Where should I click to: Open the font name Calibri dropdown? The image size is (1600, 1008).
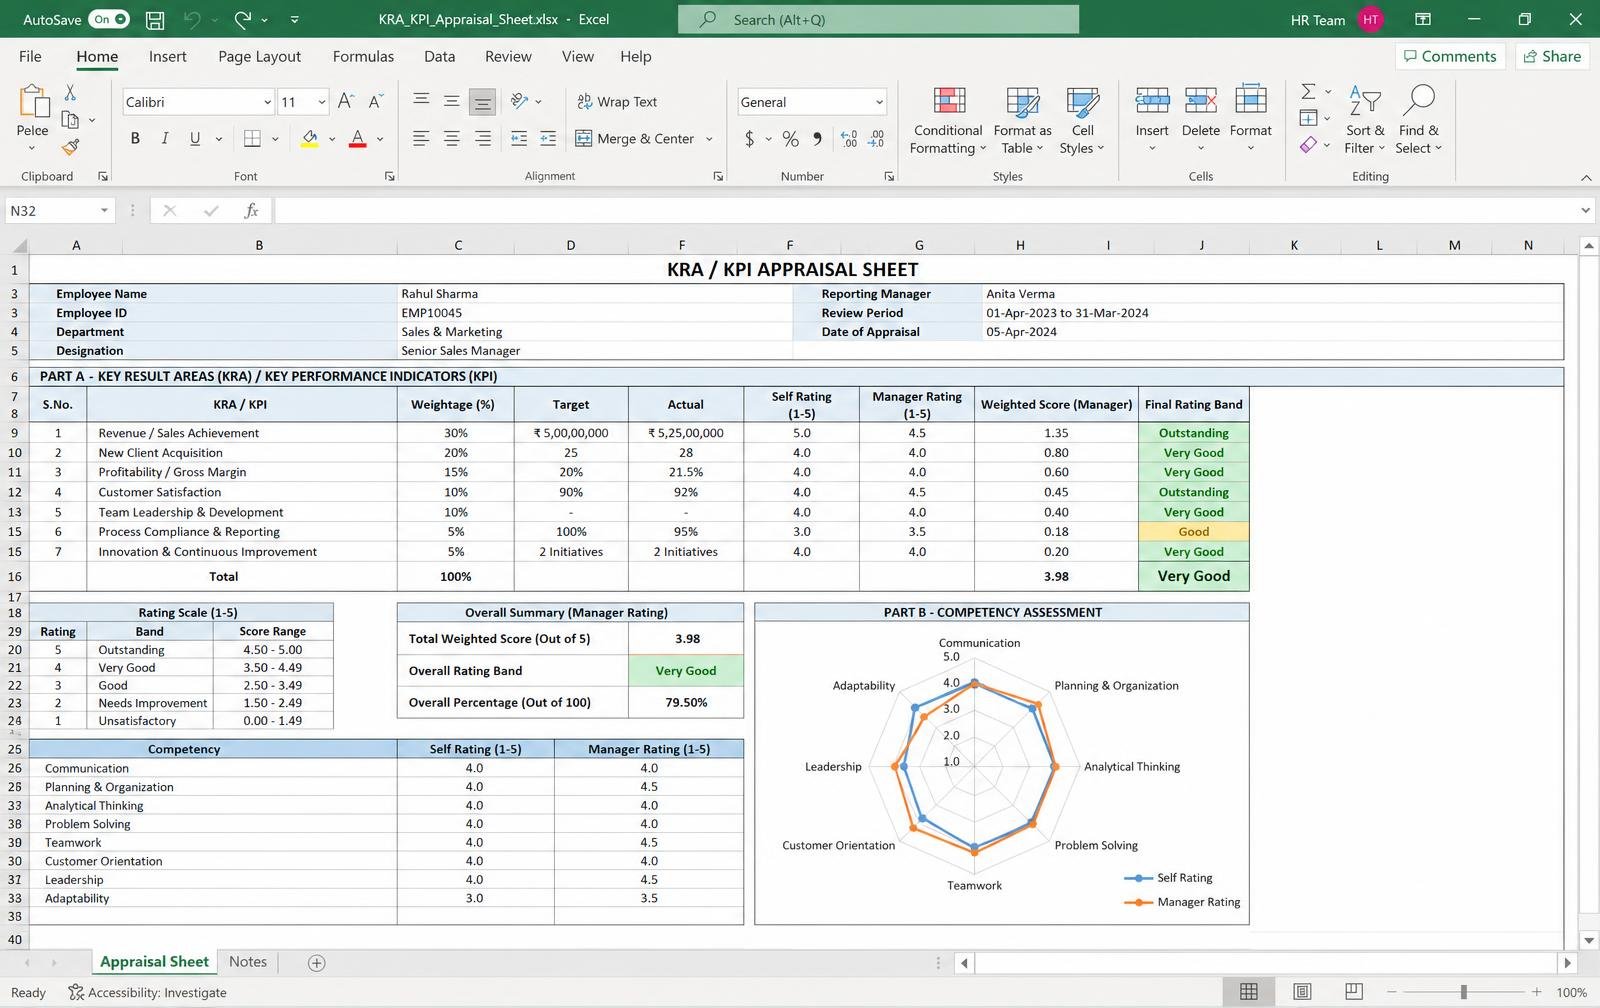(x=267, y=102)
